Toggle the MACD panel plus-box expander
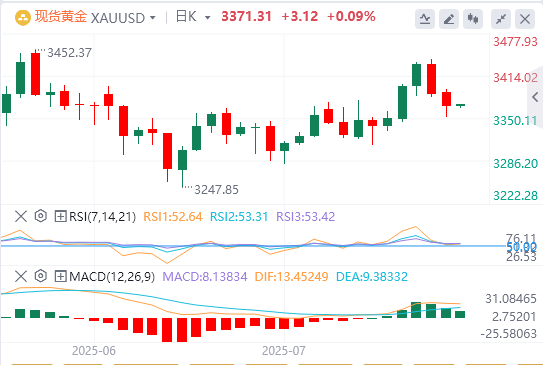 (x=61, y=276)
